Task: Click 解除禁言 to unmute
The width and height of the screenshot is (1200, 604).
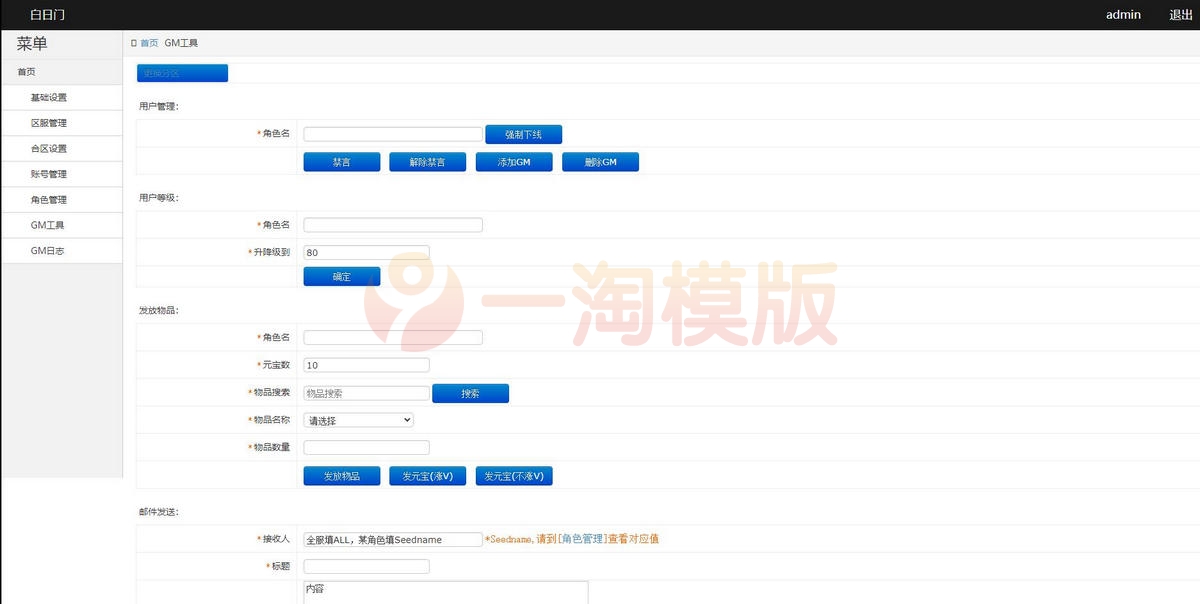Action: tap(427, 161)
